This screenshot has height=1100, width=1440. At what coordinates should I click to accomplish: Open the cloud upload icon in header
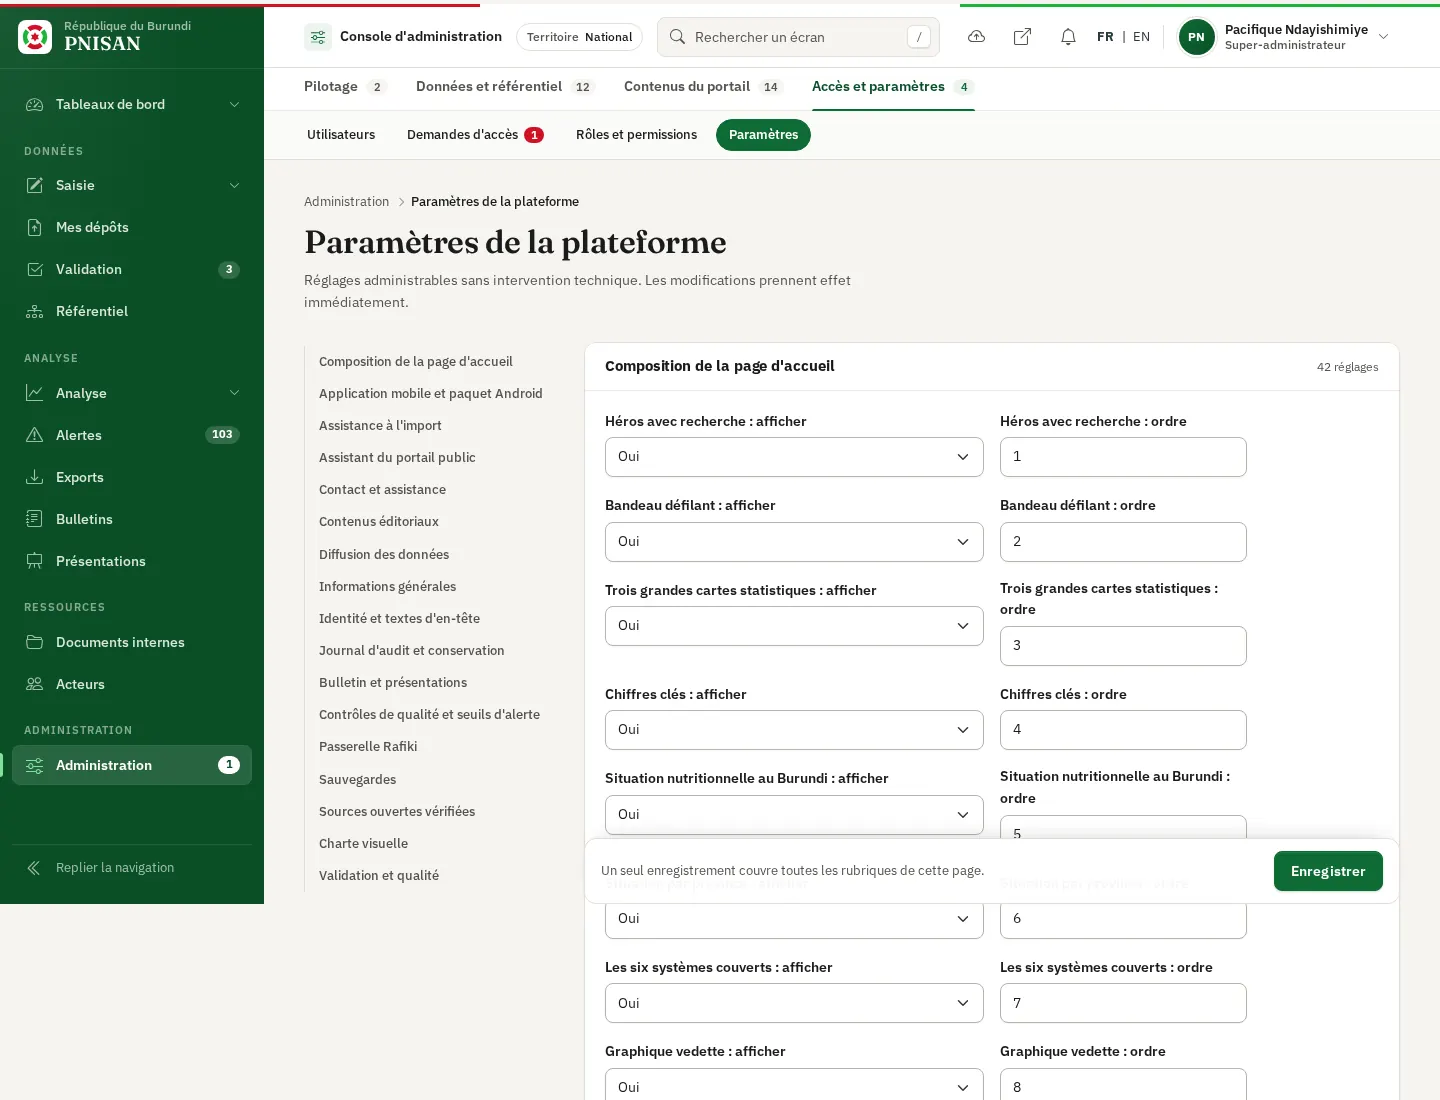tap(977, 37)
